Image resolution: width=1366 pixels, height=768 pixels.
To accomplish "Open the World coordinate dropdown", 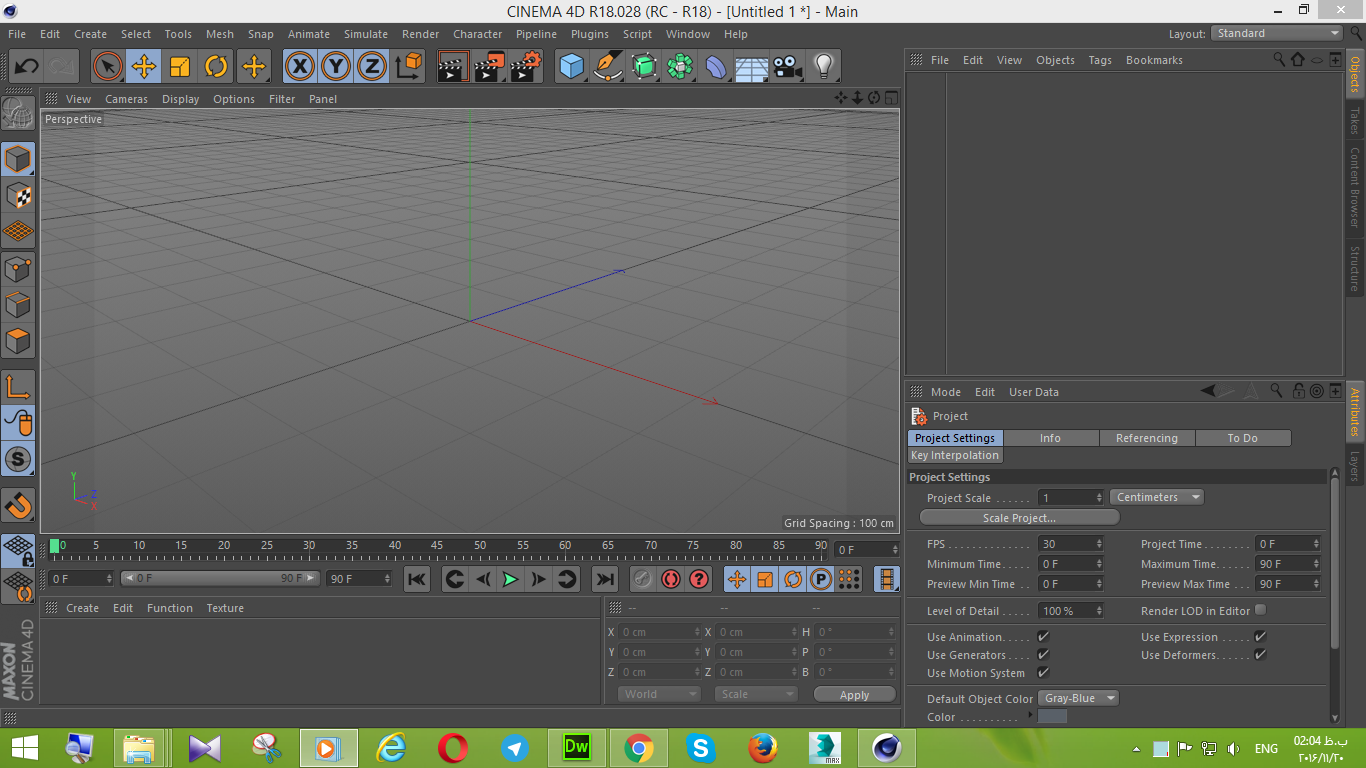I will [x=659, y=694].
